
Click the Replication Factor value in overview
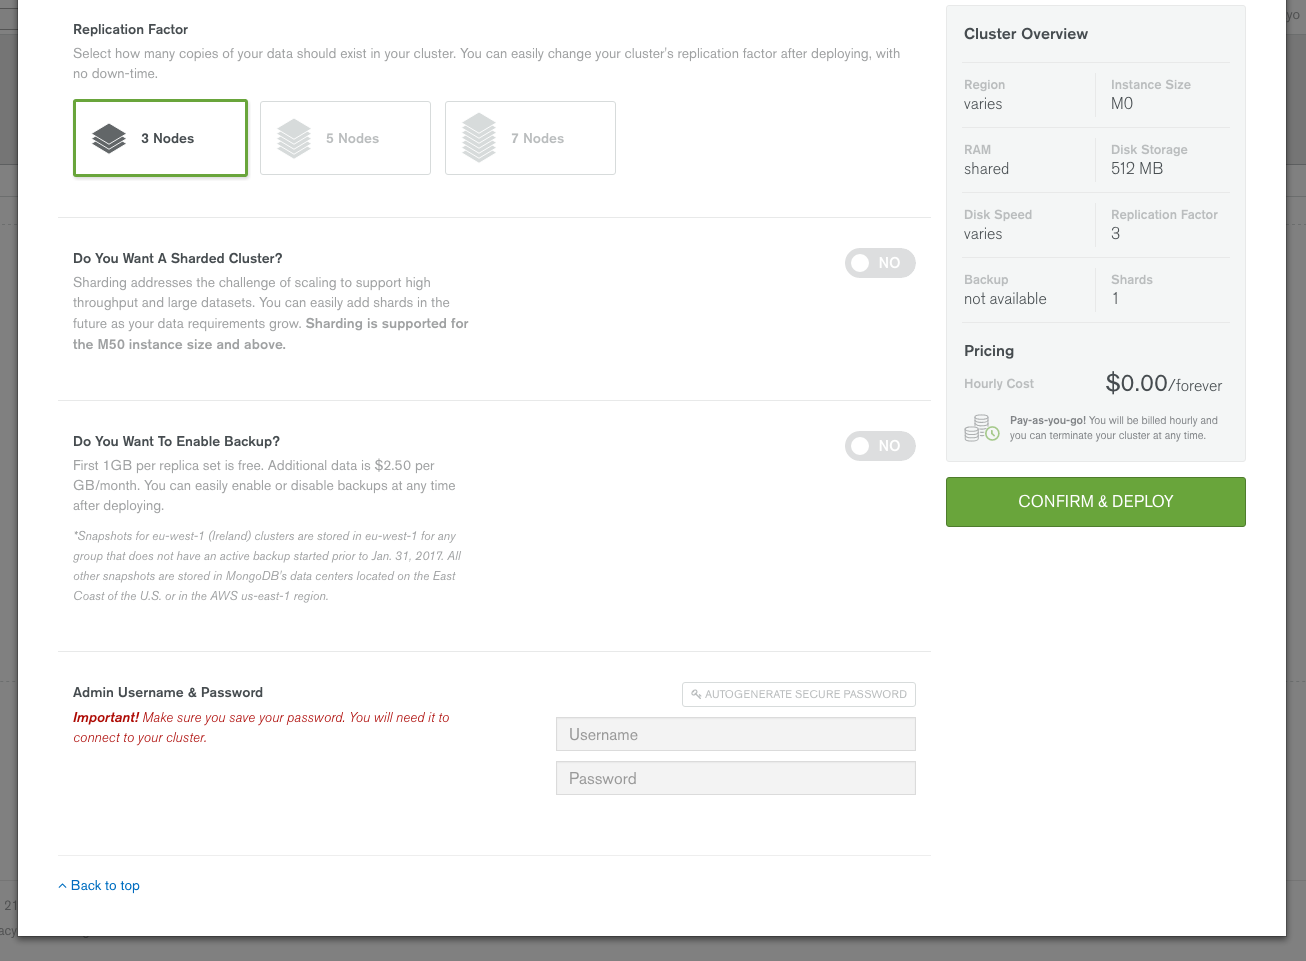pos(1115,234)
